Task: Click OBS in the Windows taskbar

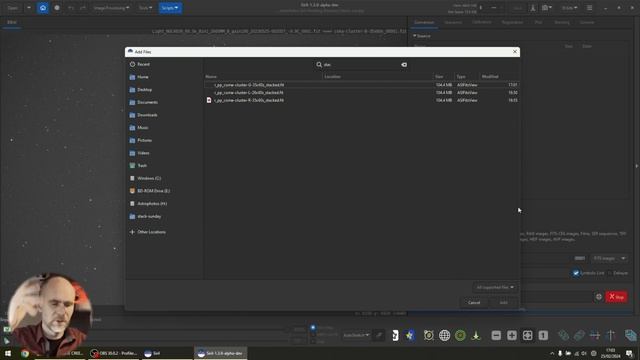Action: click(x=114, y=353)
